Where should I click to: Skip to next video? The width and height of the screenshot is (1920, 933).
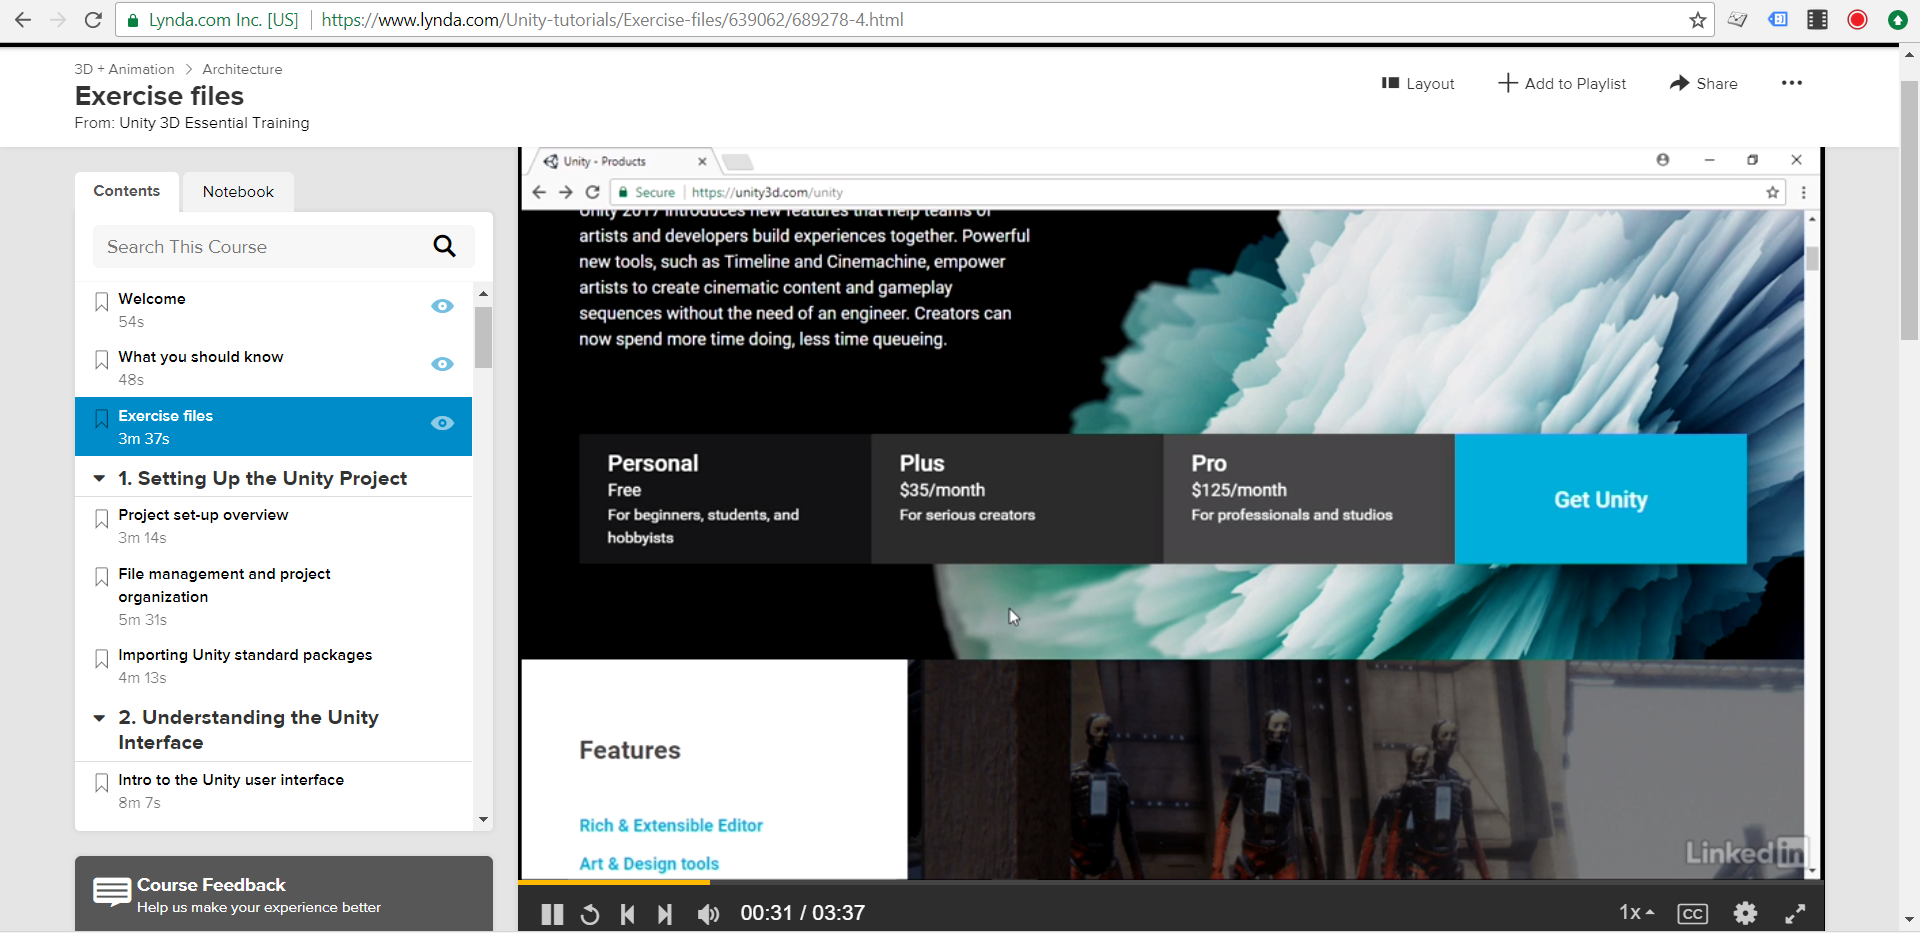665,914
